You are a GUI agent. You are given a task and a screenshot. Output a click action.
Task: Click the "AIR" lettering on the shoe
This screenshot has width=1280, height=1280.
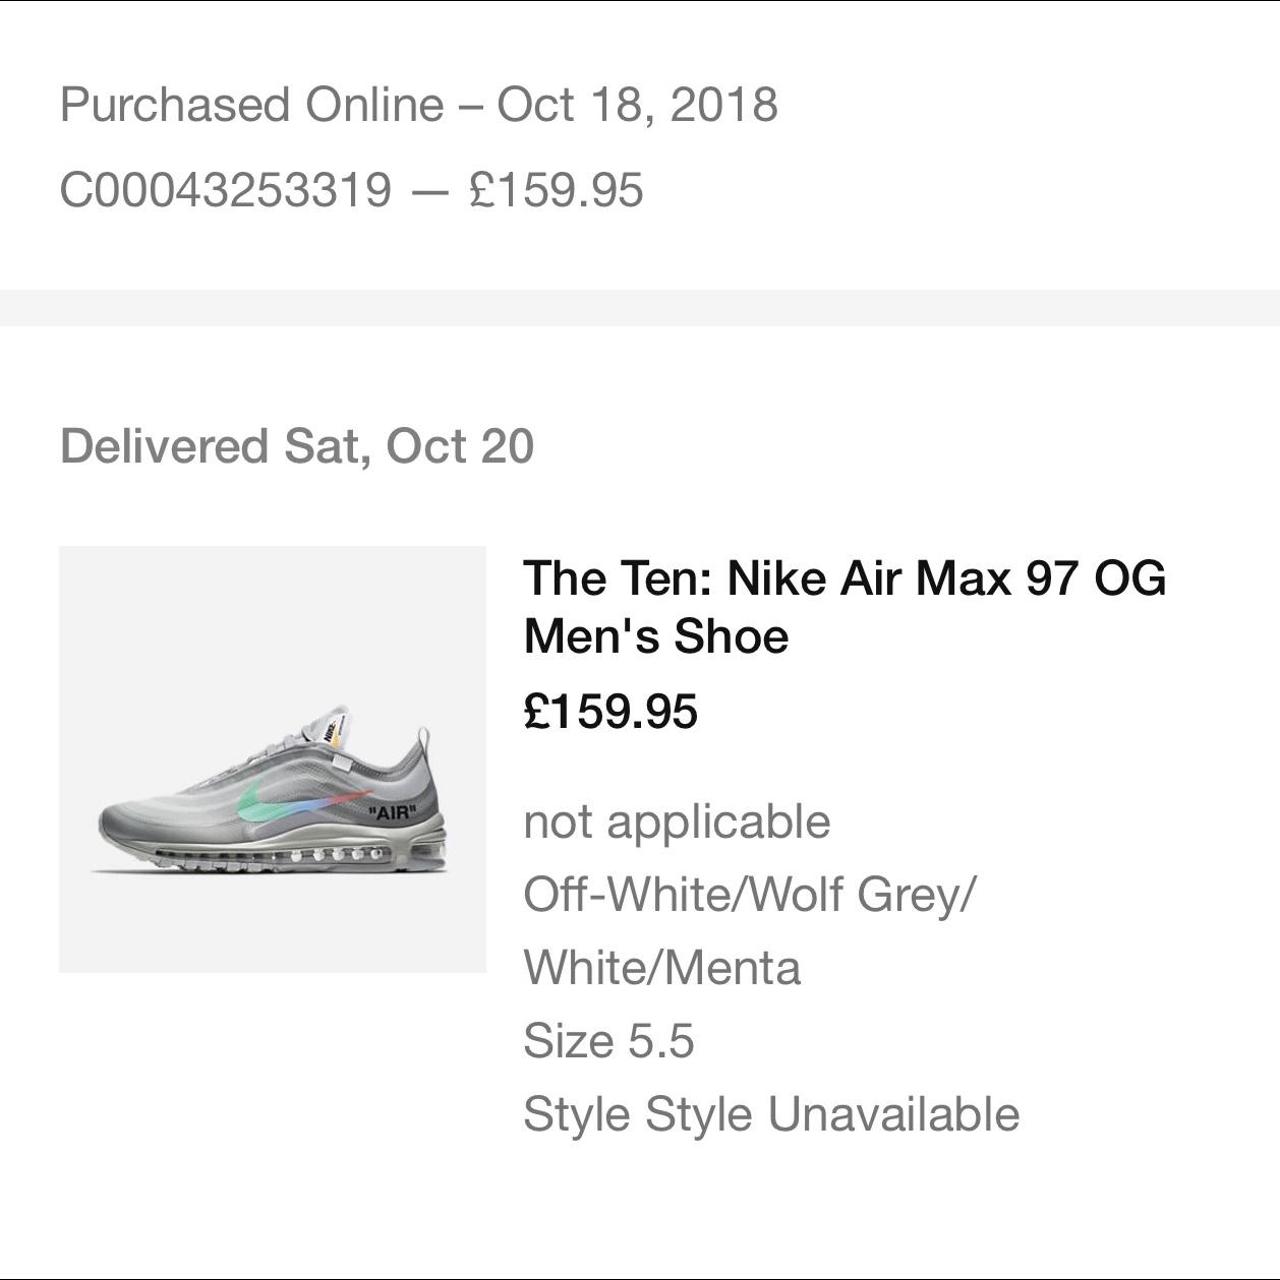[390, 811]
